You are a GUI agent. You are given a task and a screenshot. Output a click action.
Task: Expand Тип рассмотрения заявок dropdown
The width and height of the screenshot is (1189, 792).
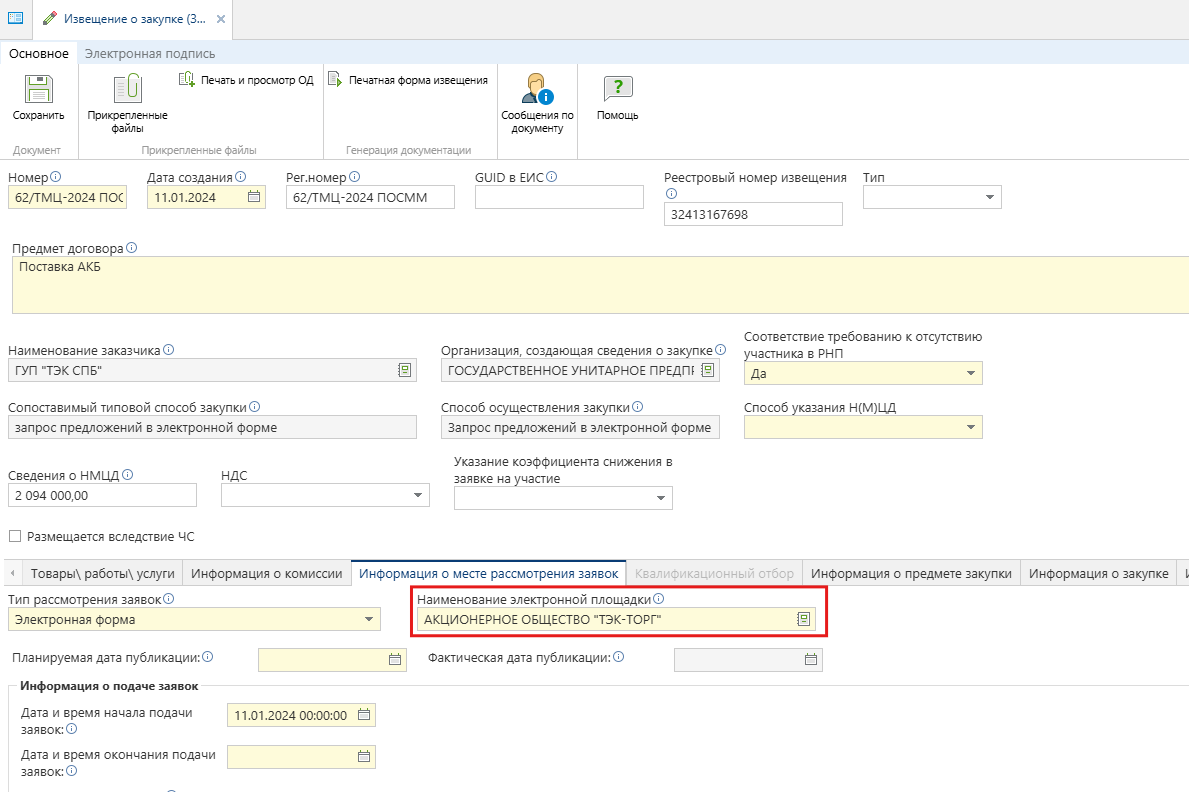(369, 619)
